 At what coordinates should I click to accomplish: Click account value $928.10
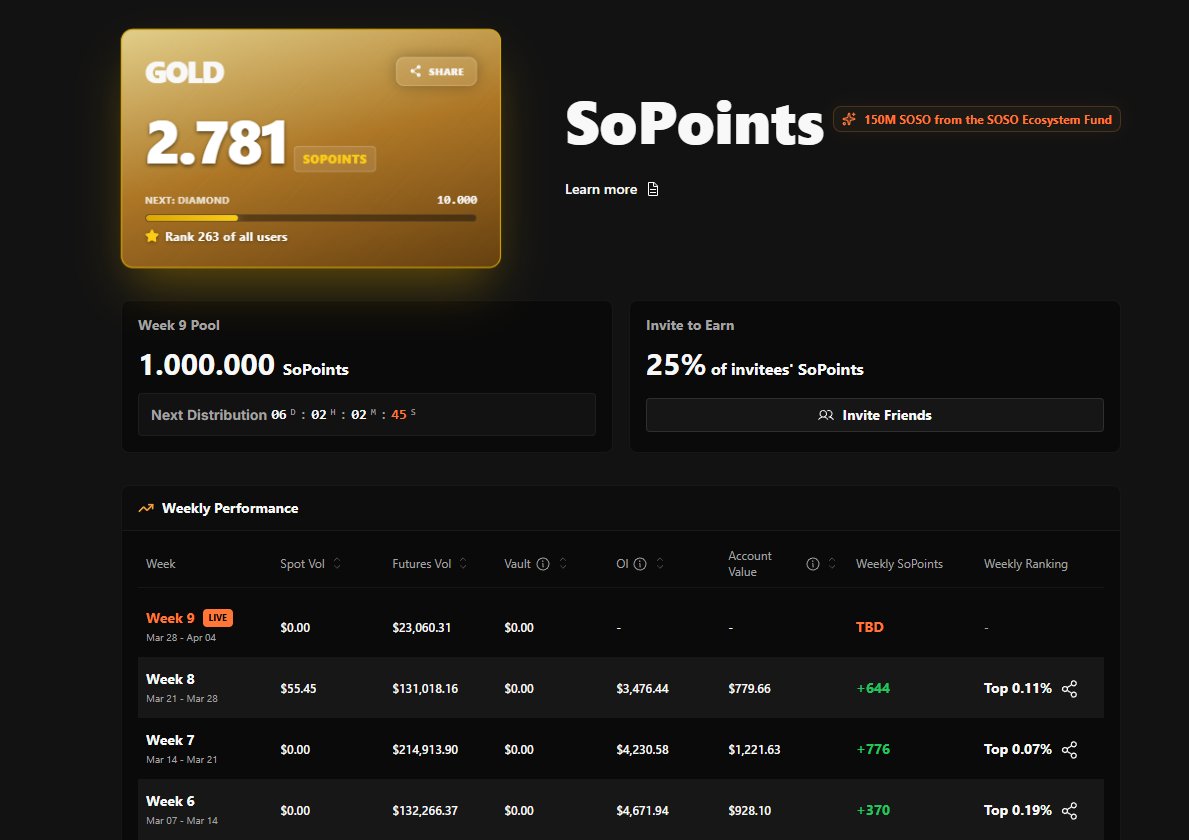click(749, 810)
